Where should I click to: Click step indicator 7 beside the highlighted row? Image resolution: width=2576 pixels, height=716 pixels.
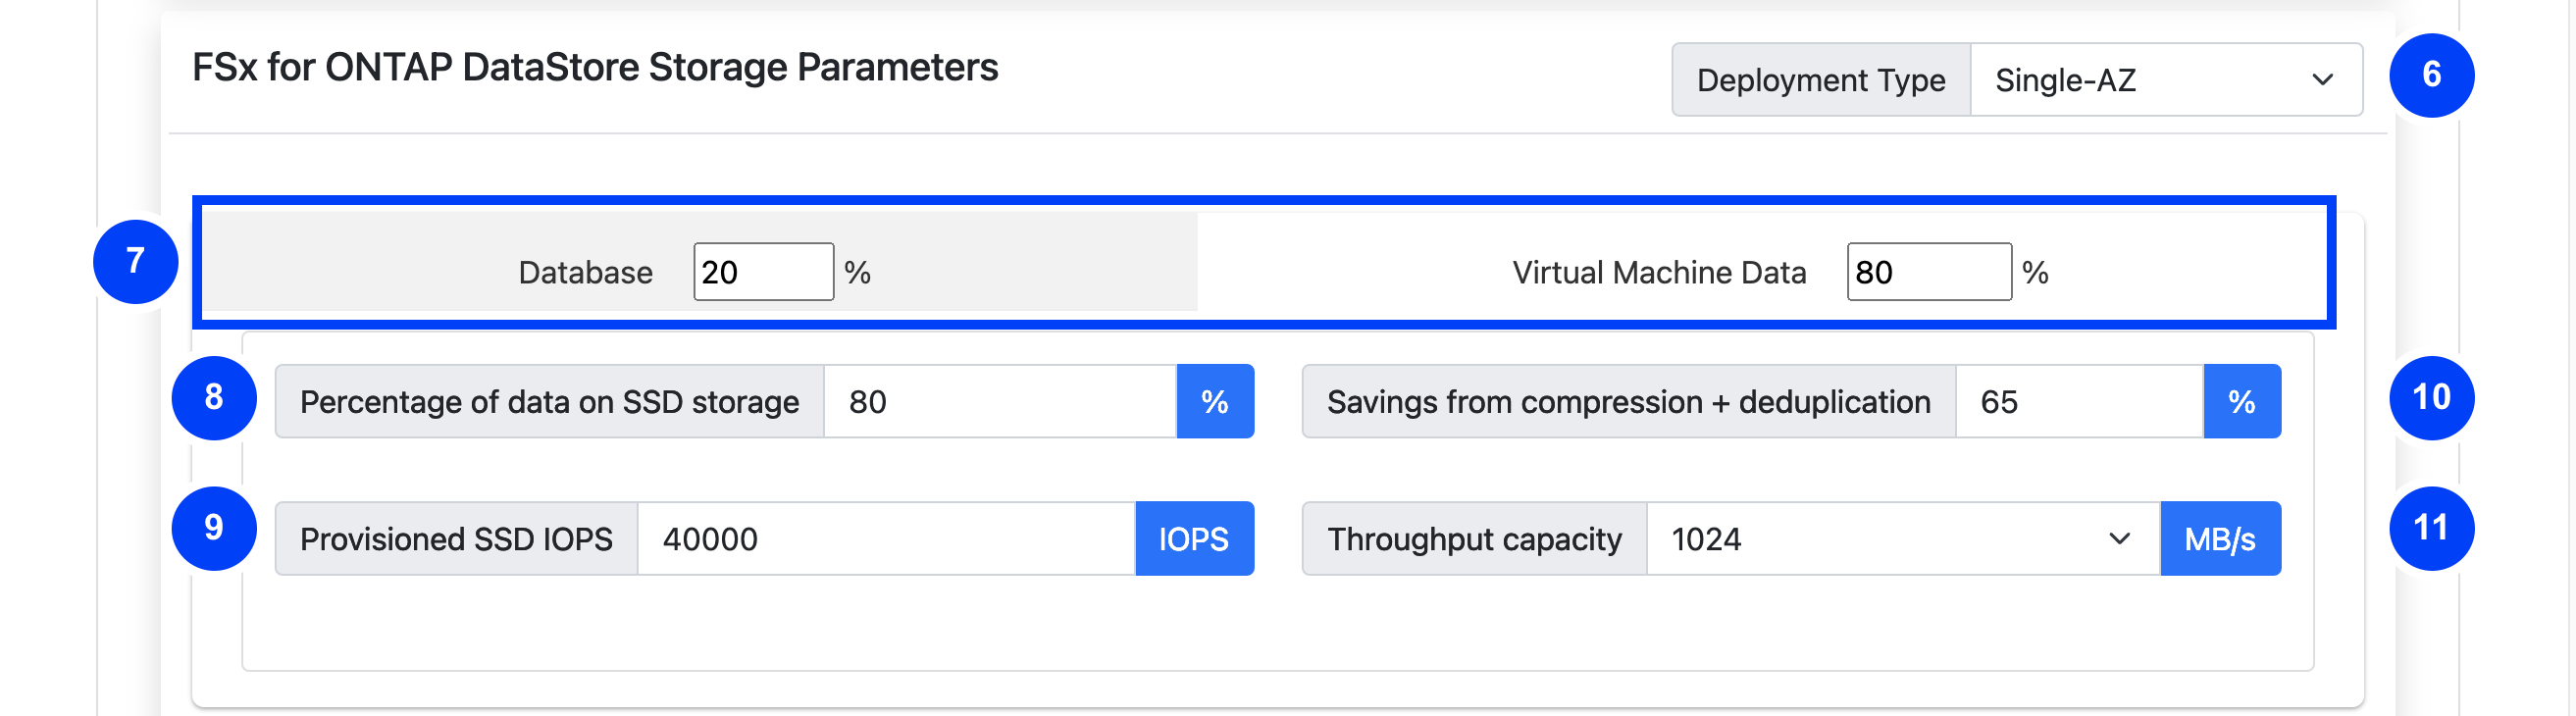click(x=137, y=263)
